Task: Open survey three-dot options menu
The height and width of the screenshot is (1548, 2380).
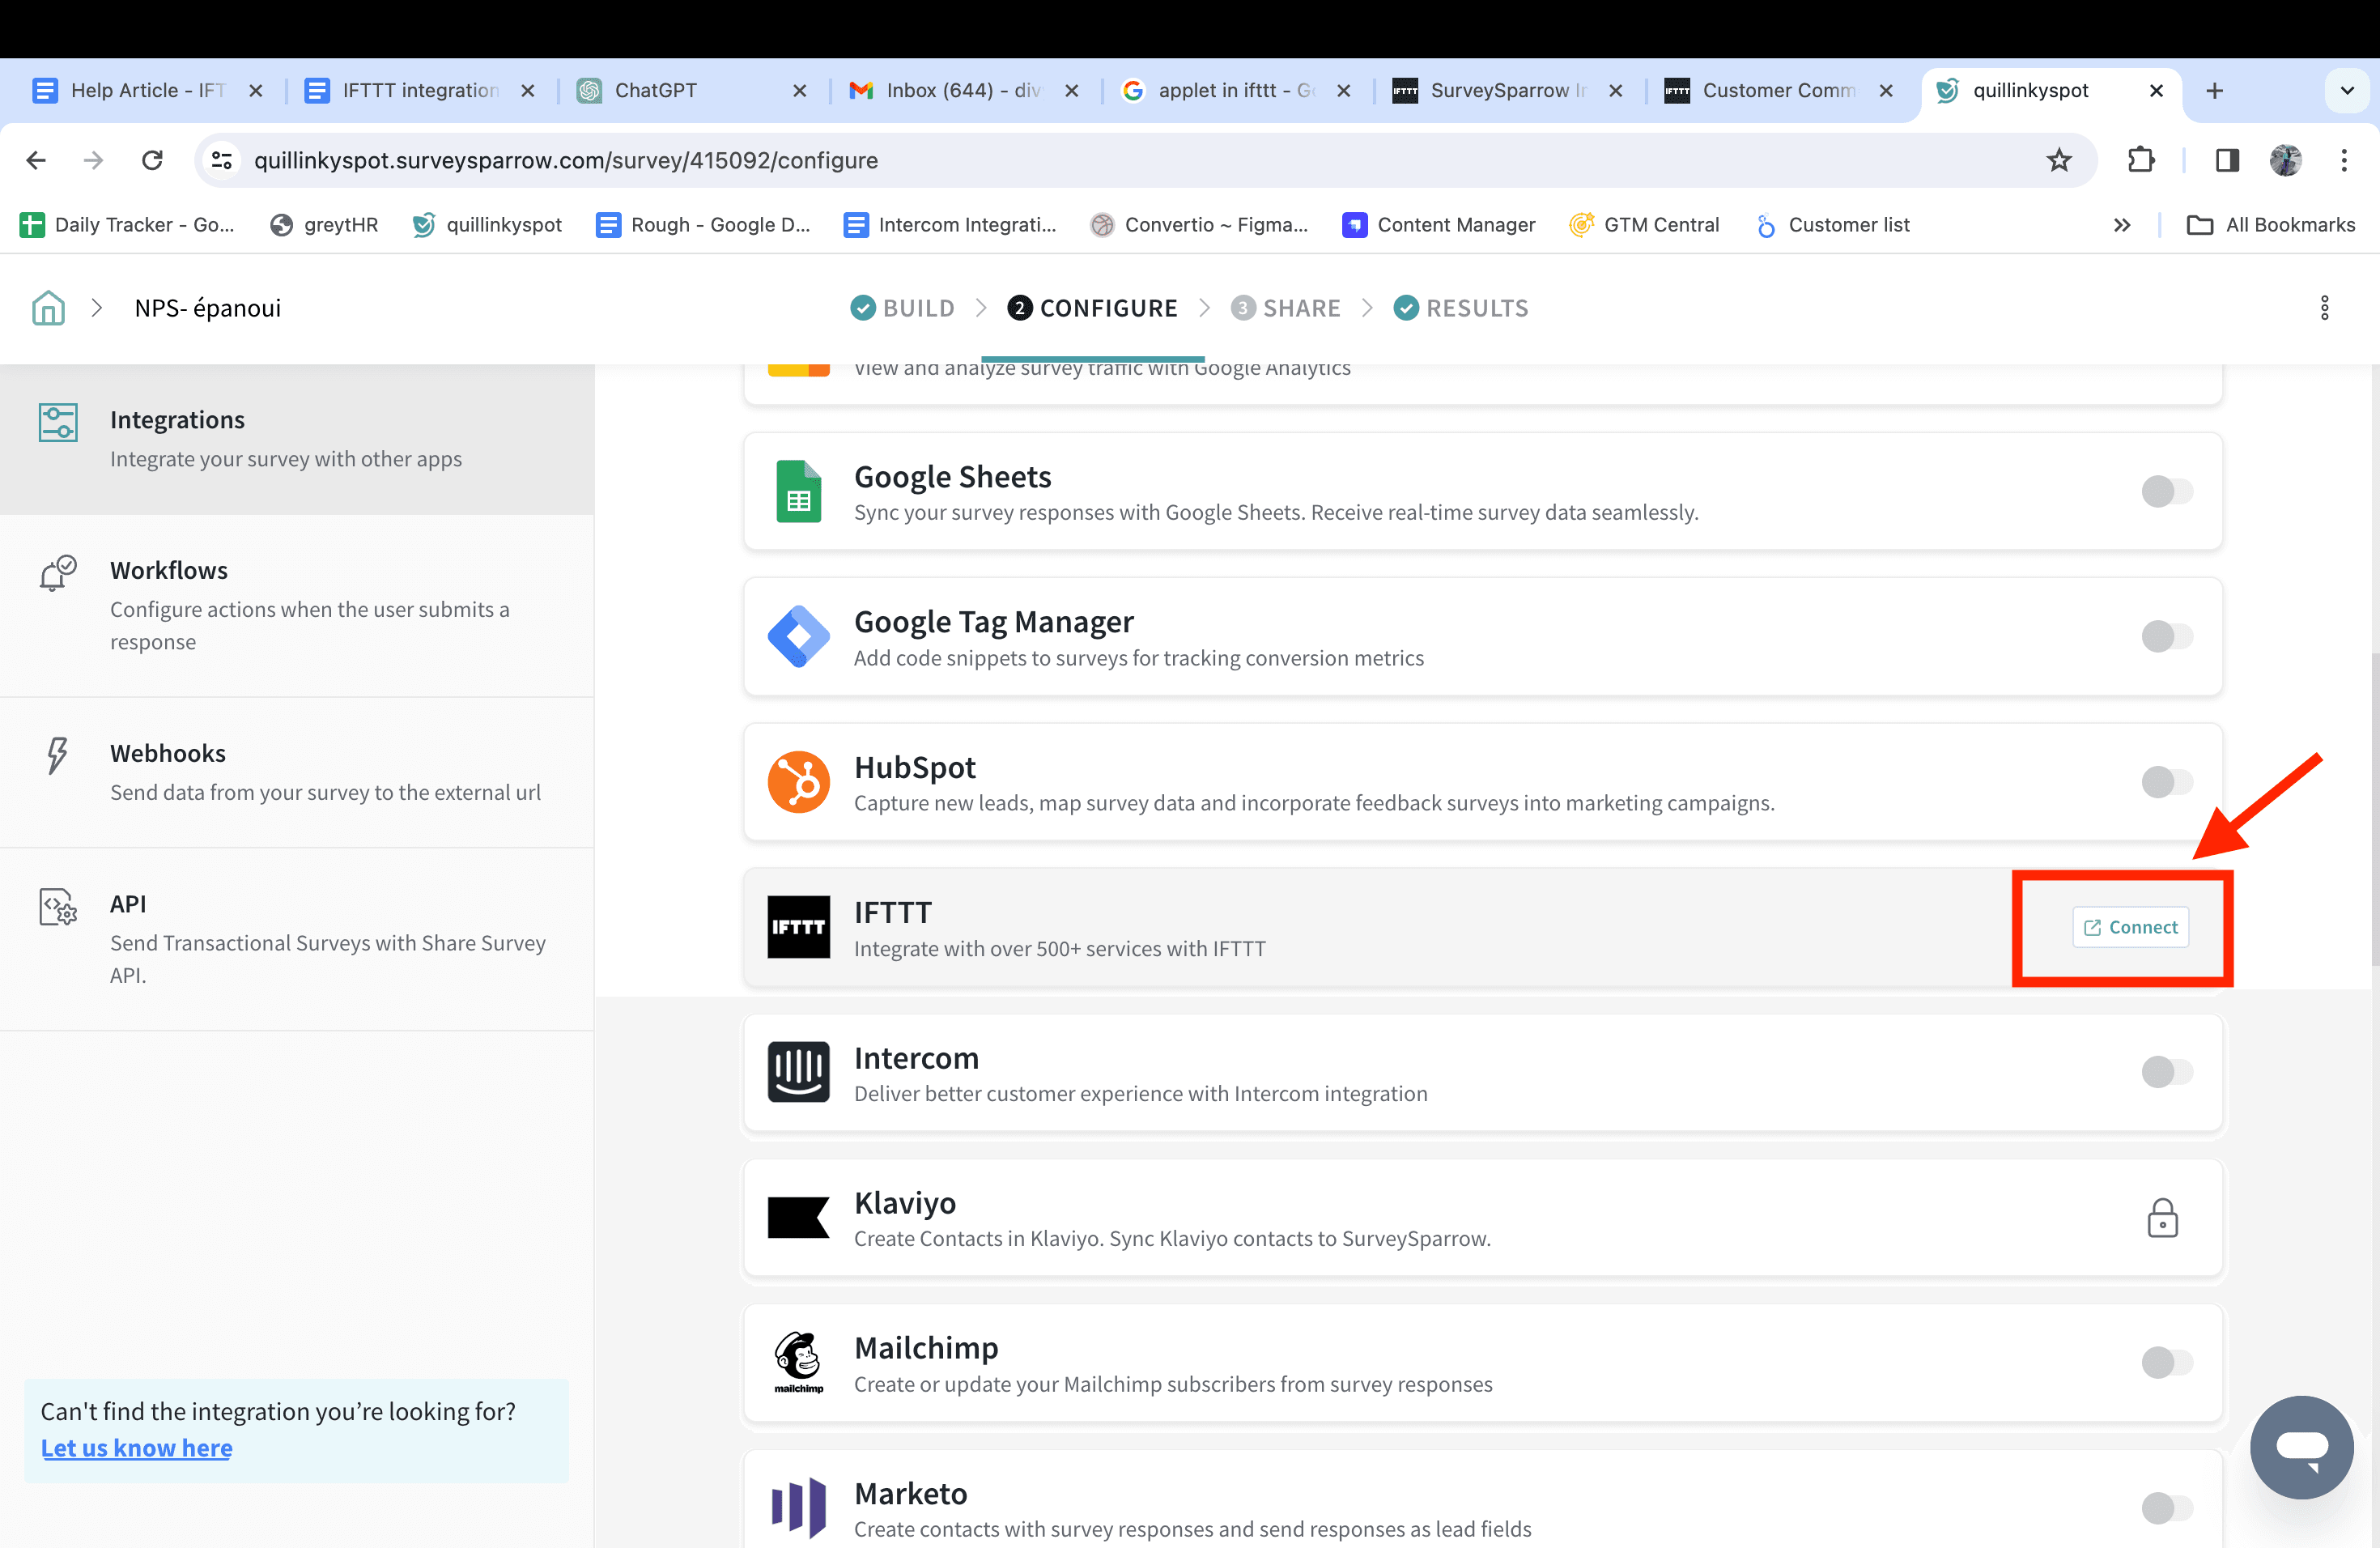Action: coord(2324,308)
